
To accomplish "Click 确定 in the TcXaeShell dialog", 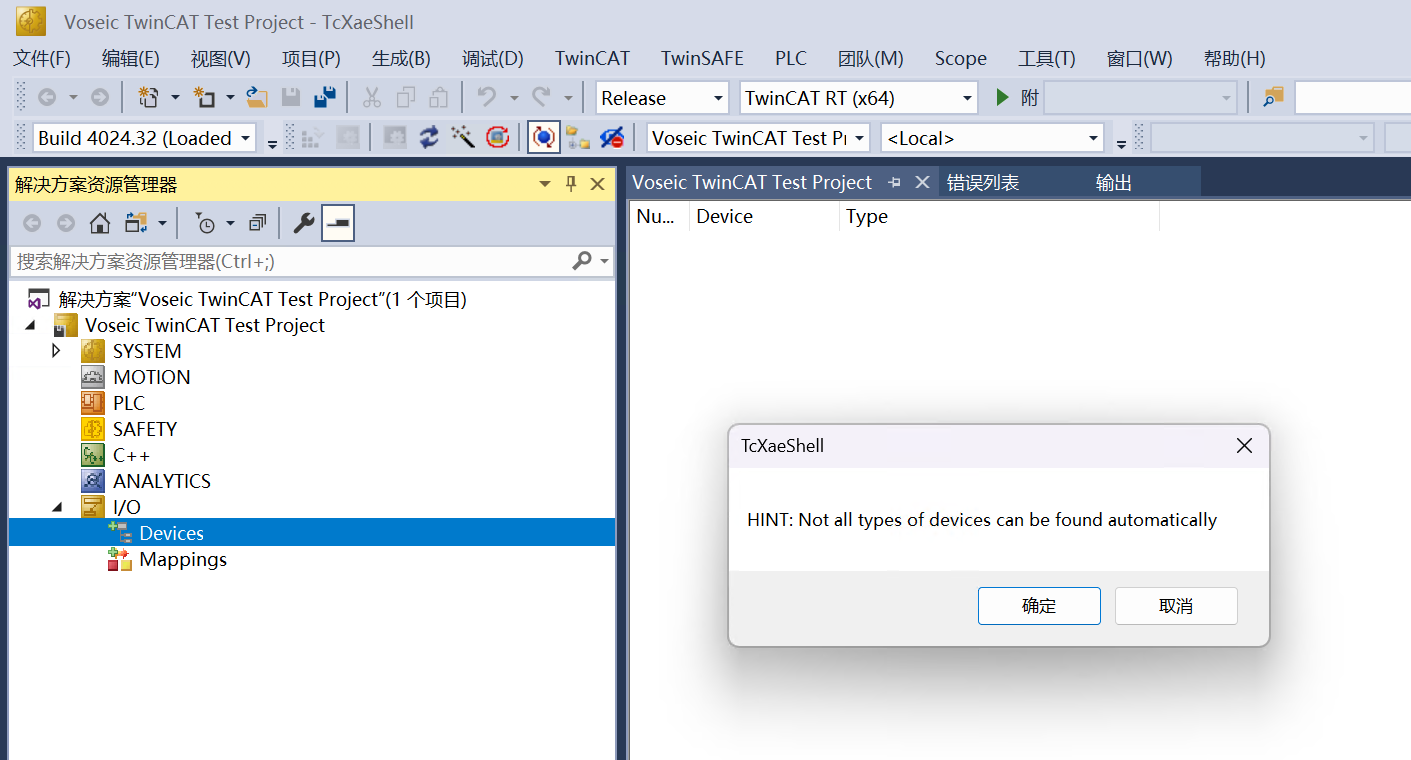I will tap(1039, 606).
